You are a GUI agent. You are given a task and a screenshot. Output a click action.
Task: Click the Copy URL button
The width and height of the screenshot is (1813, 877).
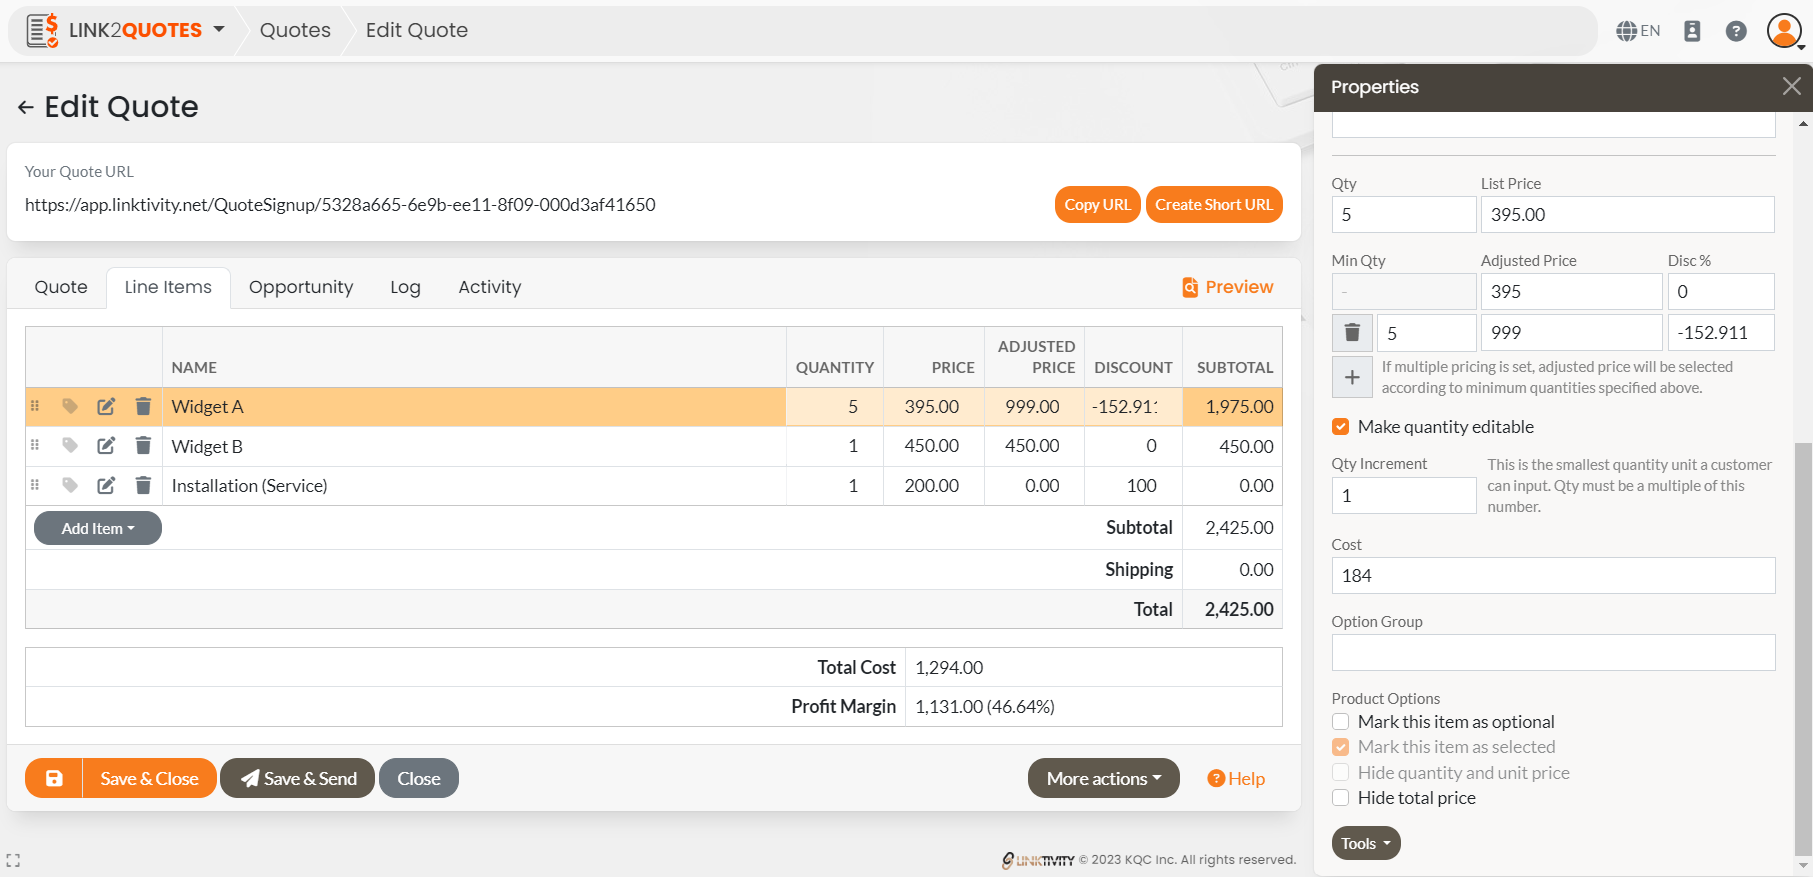(1097, 204)
